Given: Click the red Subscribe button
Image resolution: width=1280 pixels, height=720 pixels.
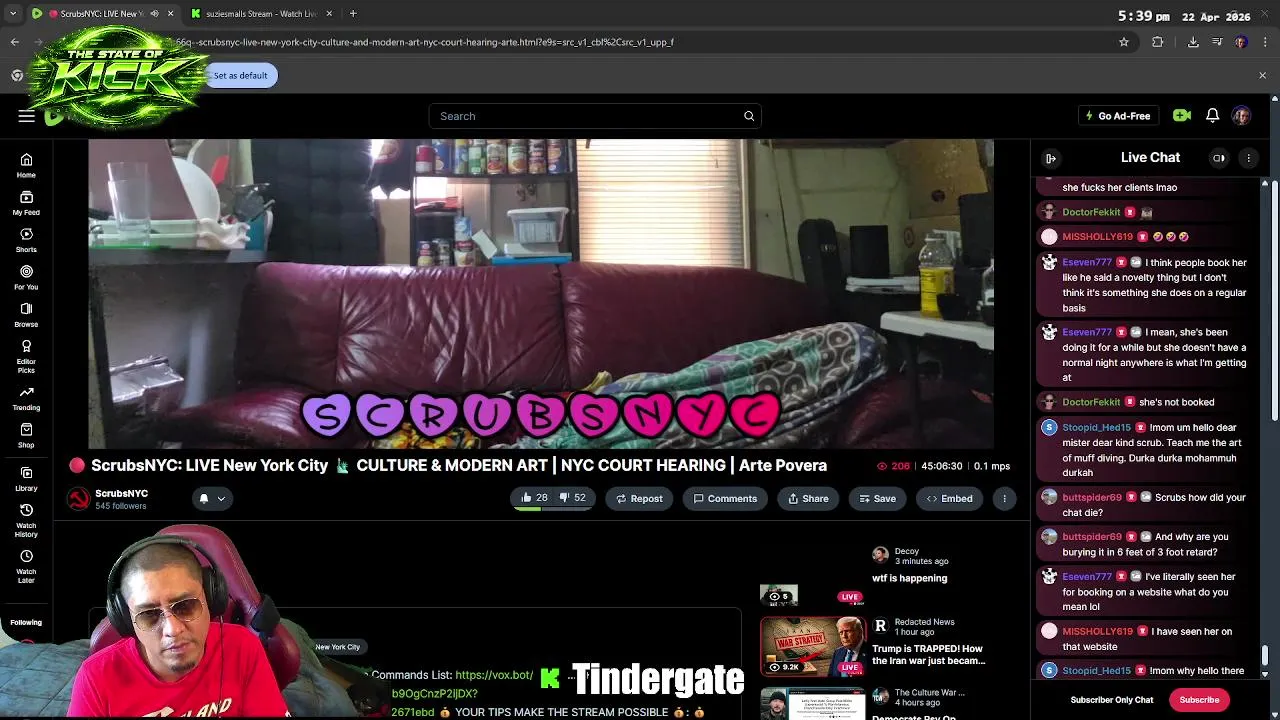Looking at the screenshot, I should 1199,700.
